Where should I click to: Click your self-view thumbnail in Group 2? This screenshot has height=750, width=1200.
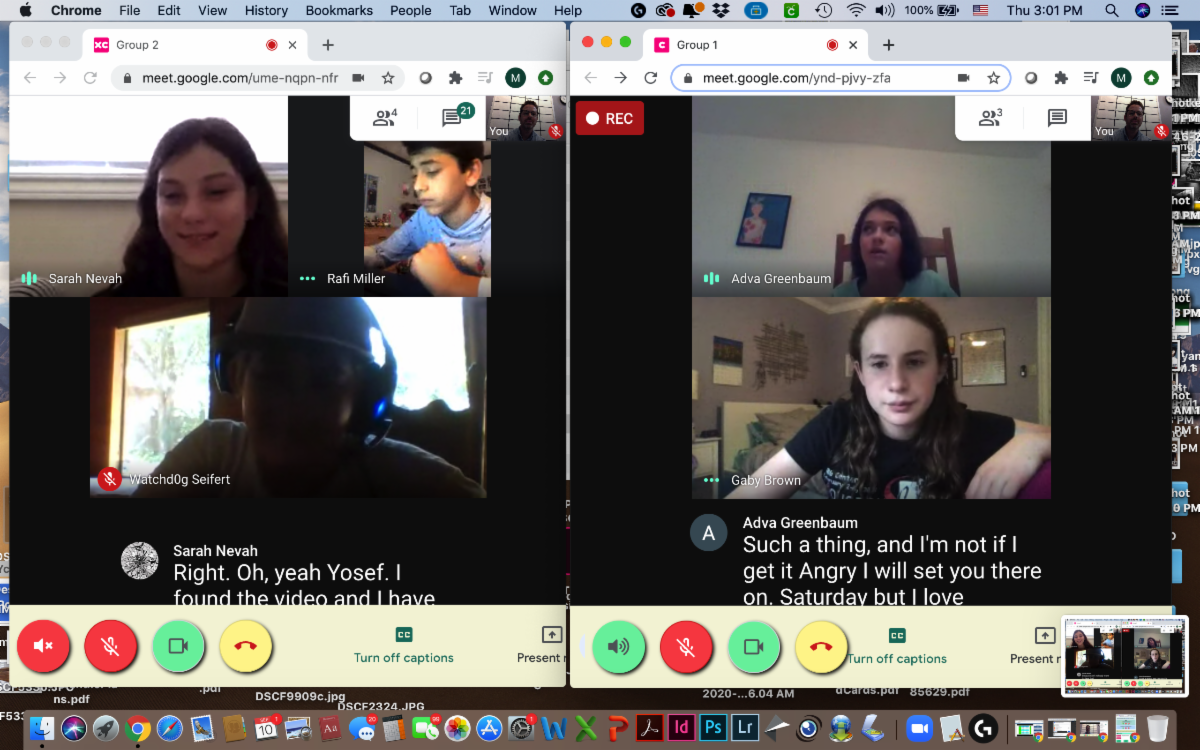[526, 118]
